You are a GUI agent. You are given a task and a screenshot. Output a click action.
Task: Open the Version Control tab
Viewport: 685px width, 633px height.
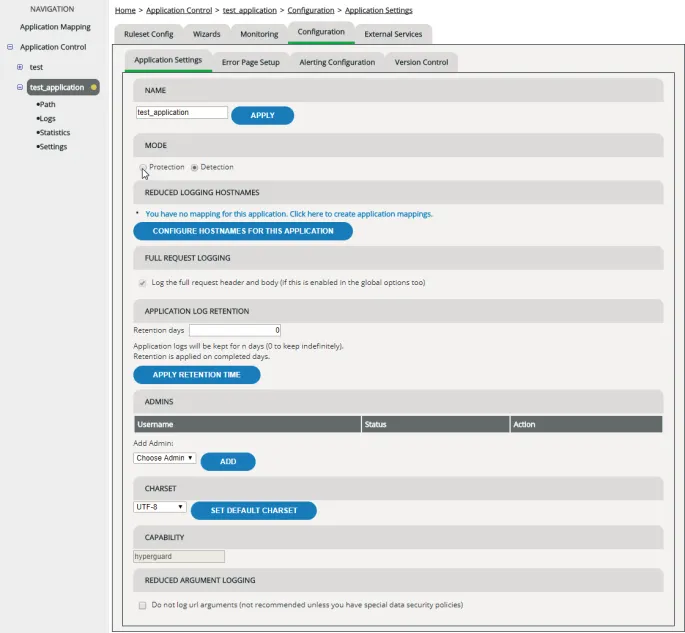pyautogui.click(x=421, y=62)
